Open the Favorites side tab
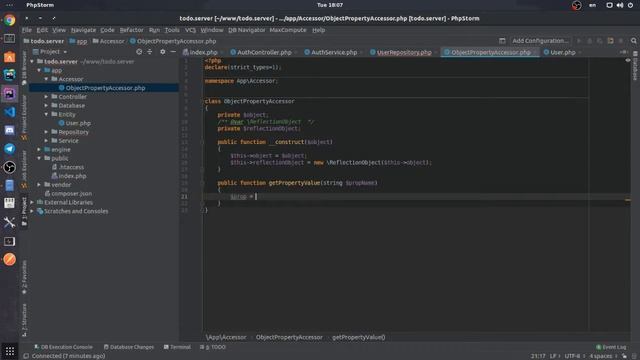Screen dimensions: 640x360 24,277
